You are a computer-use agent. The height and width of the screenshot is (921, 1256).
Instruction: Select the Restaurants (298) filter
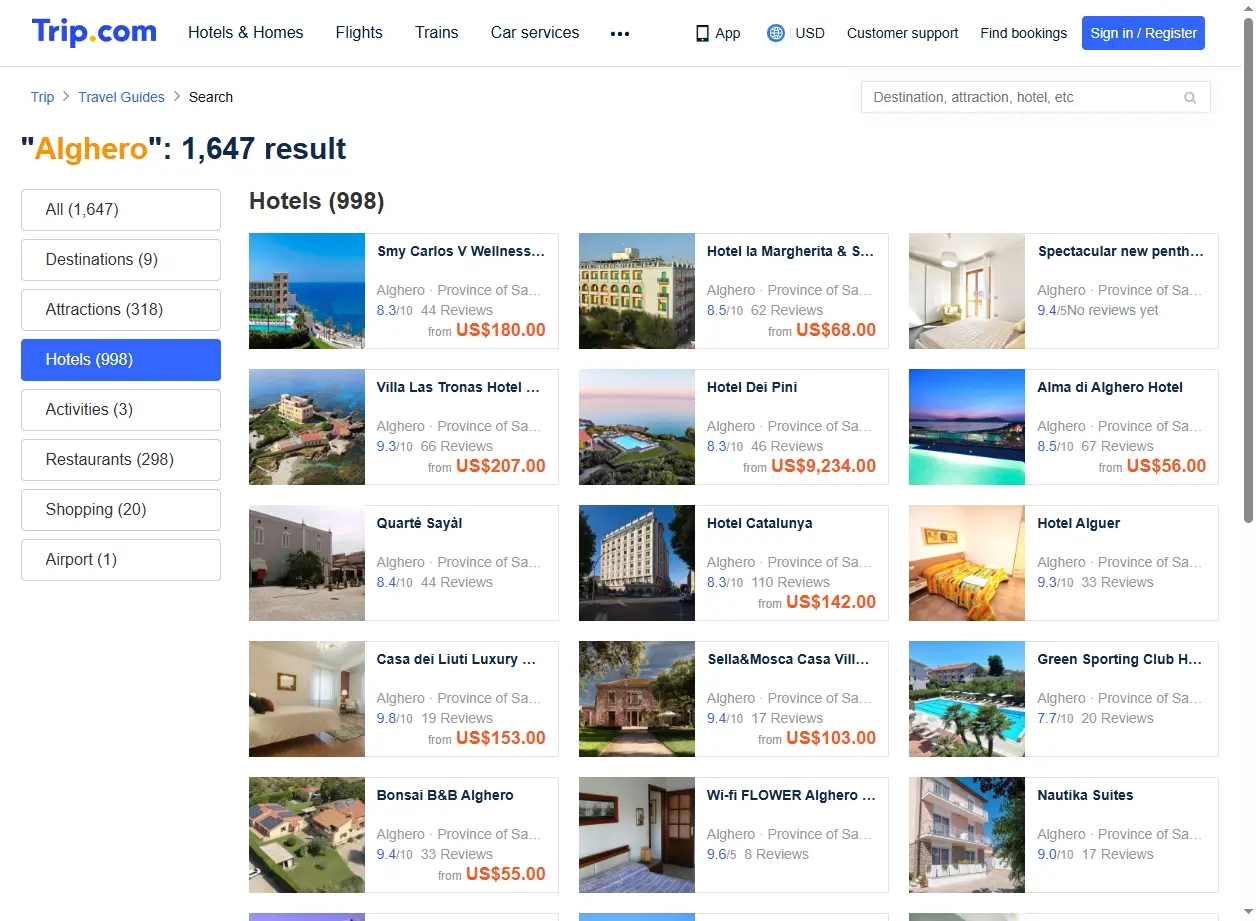(121, 460)
